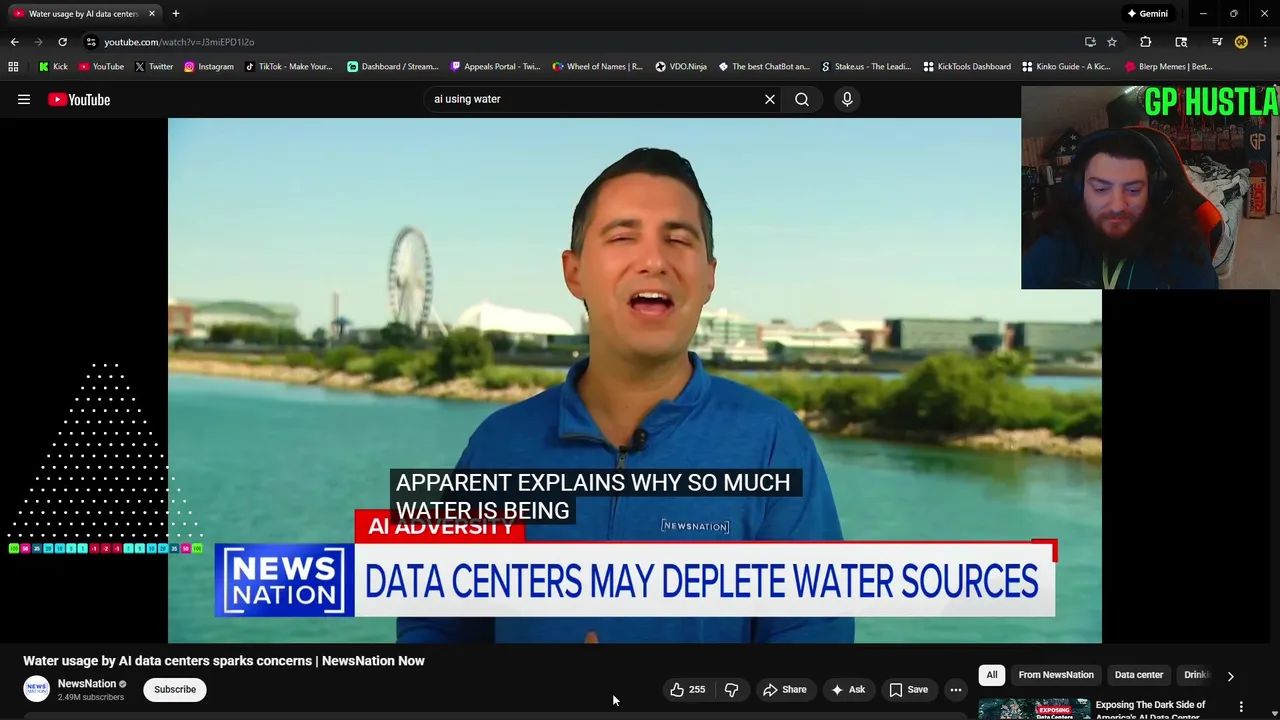Open the browser Extensions puzzle icon
The height and width of the screenshot is (720, 1280).
click(1146, 42)
